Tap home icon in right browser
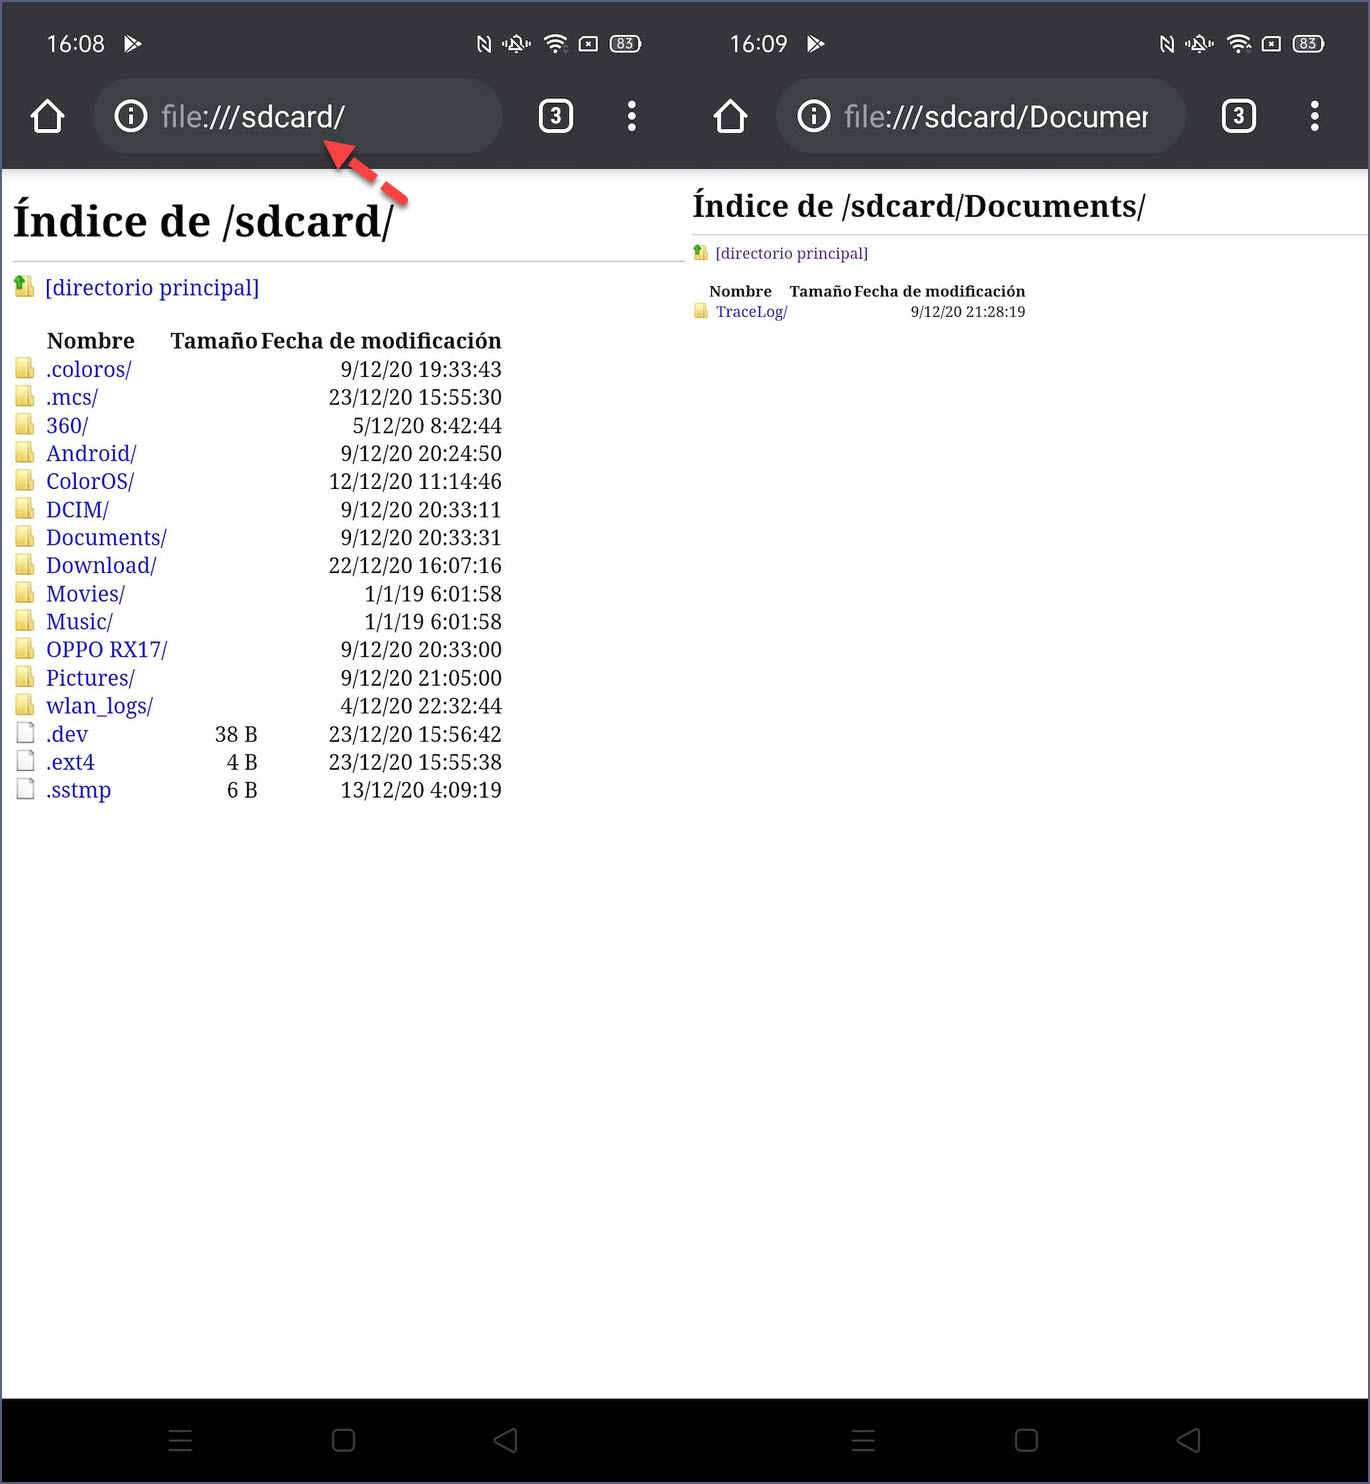Screen dimensions: 1370x1484 [730, 116]
